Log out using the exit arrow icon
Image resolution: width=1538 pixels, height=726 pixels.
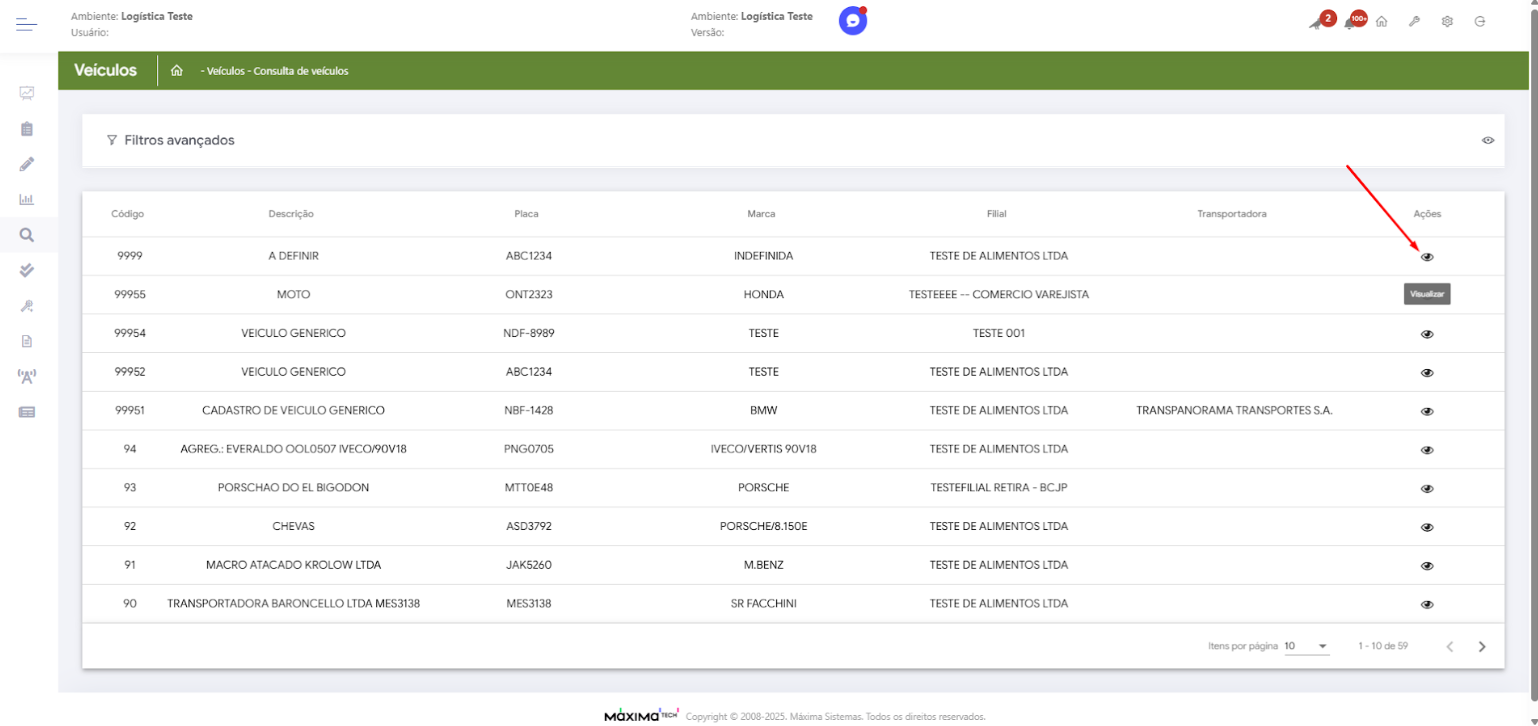[1480, 22]
